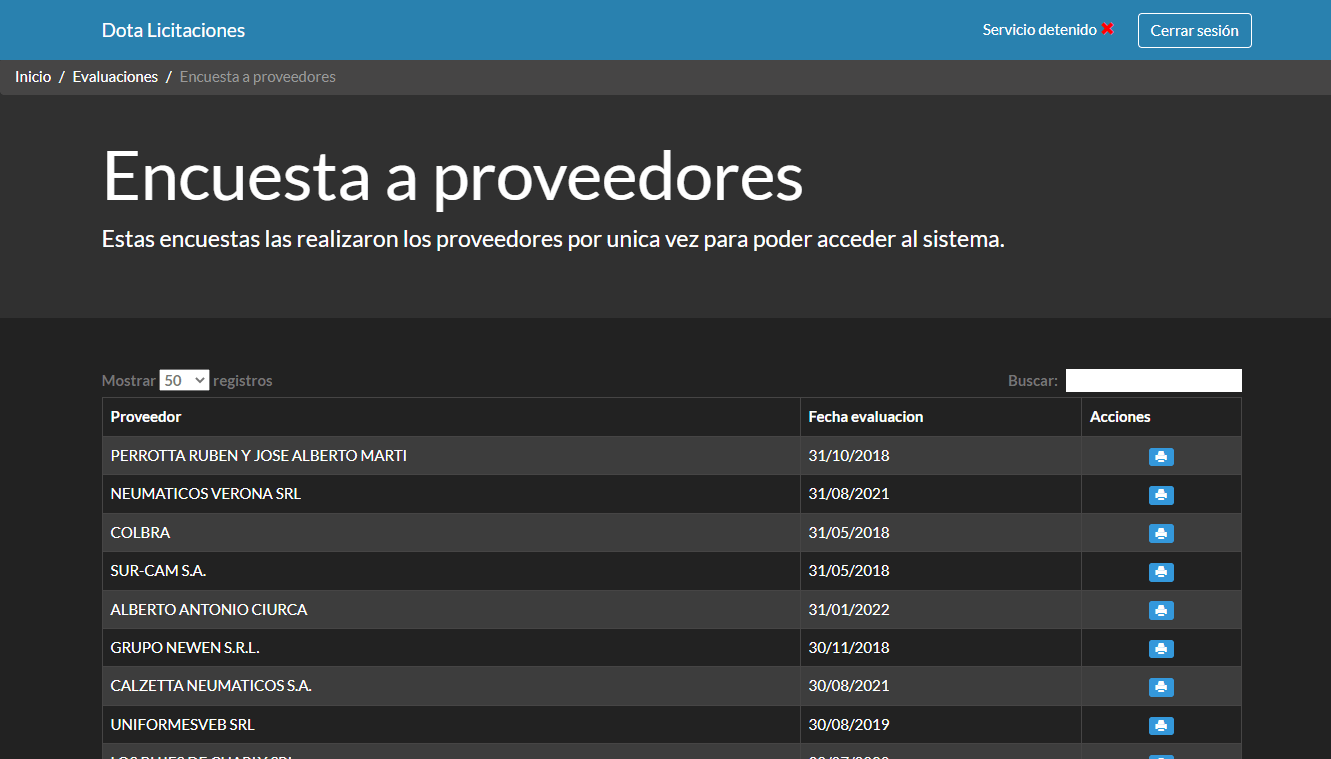Image resolution: width=1331 pixels, height=759 pixels.
Task: Print CALZETTA NEUMATICOS S.A. survey
Action: [x=1160, y=687]
